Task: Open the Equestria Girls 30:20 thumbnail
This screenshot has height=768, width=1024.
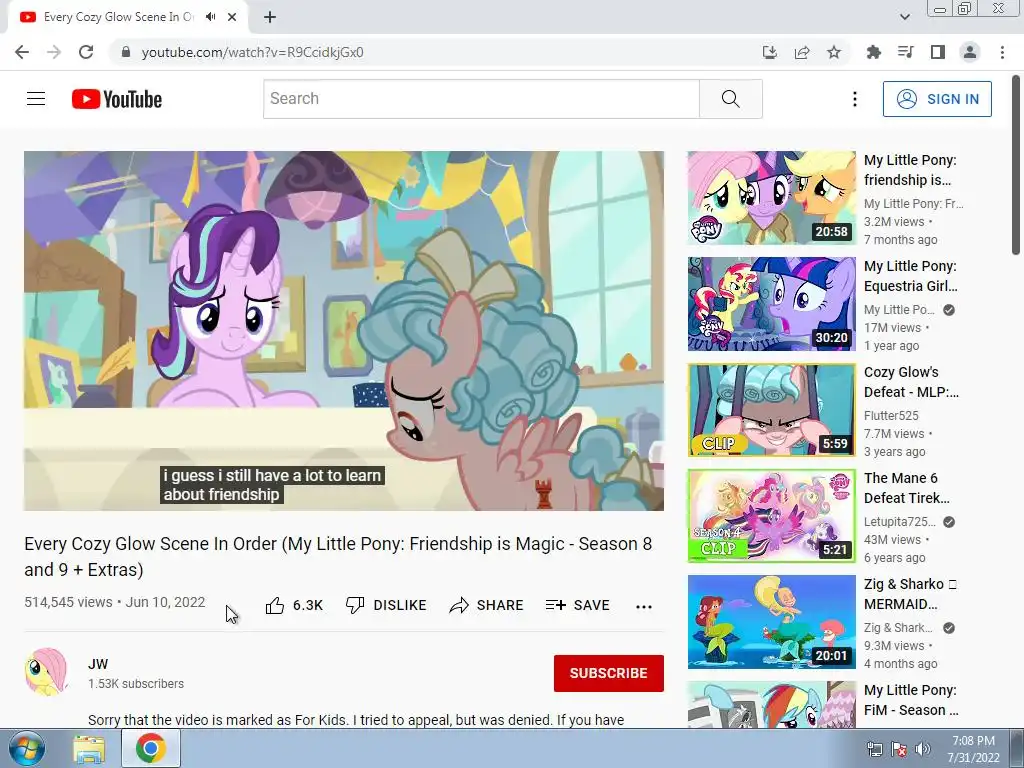Action: (x=771, y=304)
